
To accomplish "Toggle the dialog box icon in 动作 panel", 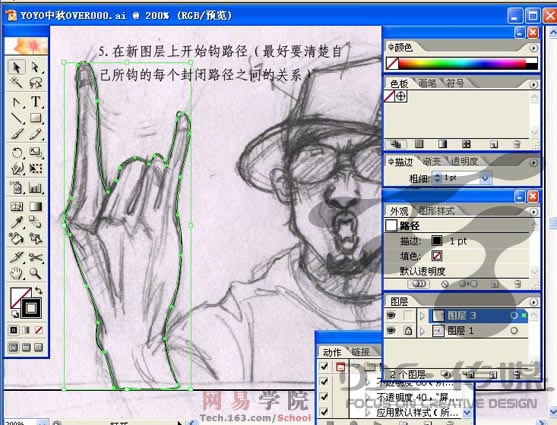I will (340, 366).
